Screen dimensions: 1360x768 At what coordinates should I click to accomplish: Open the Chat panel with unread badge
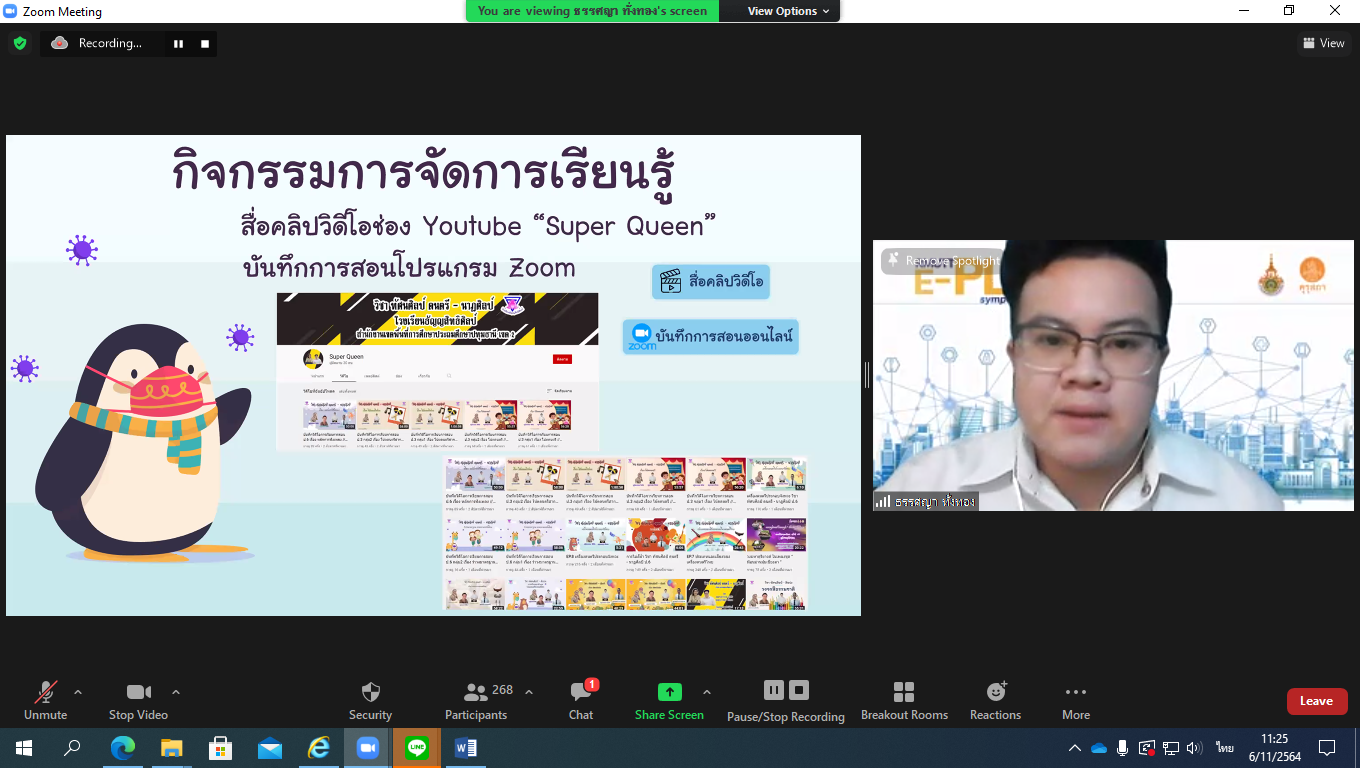(x=581, y=700)
